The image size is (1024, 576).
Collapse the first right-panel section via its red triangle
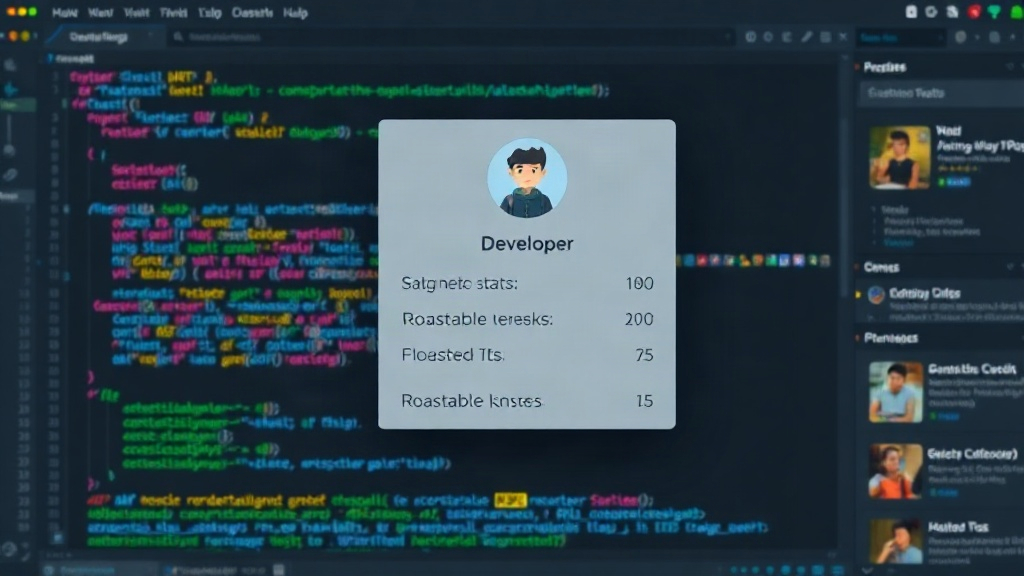[x=857, y=67]
